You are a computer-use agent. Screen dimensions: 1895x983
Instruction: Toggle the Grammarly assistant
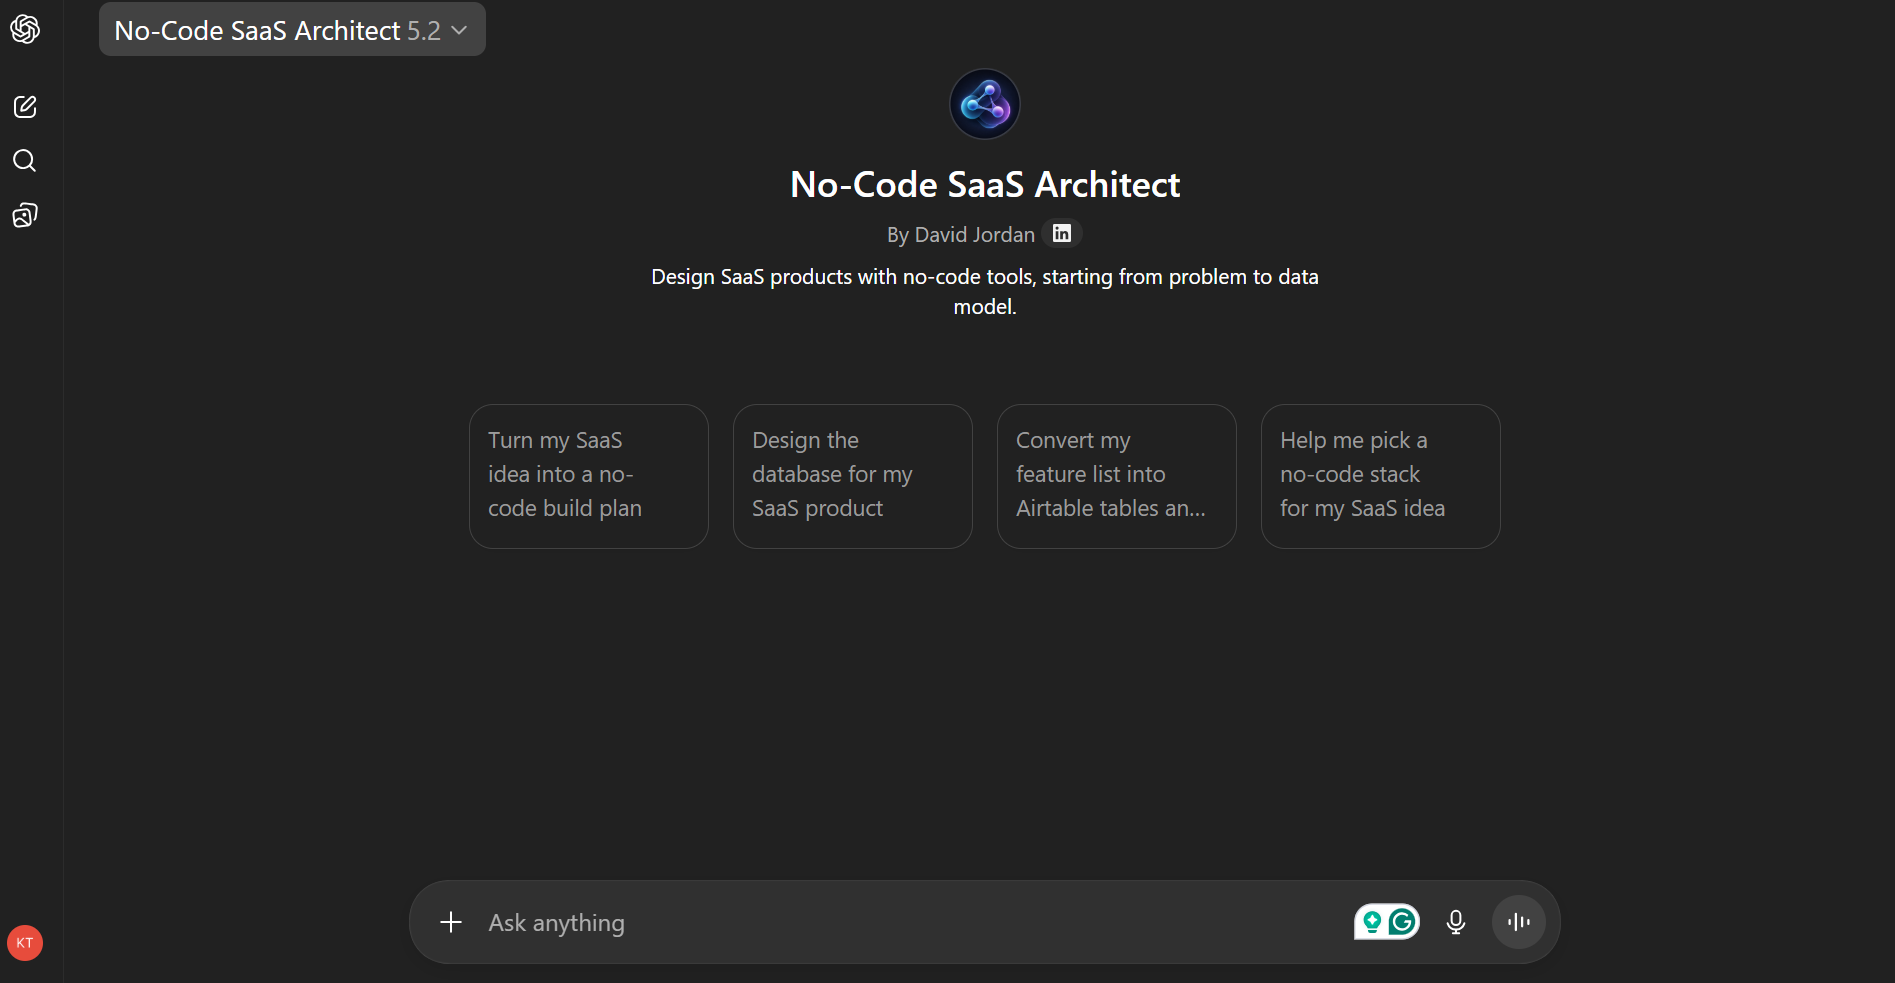(1400, 922)
